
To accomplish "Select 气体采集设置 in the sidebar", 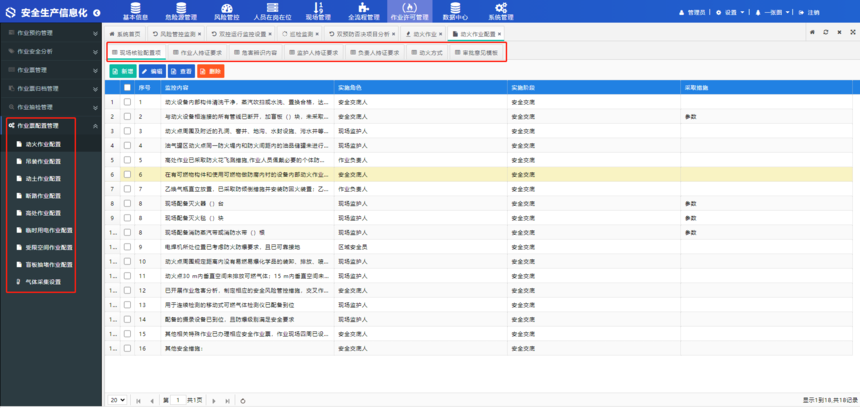I will click(x=49, y=282).
